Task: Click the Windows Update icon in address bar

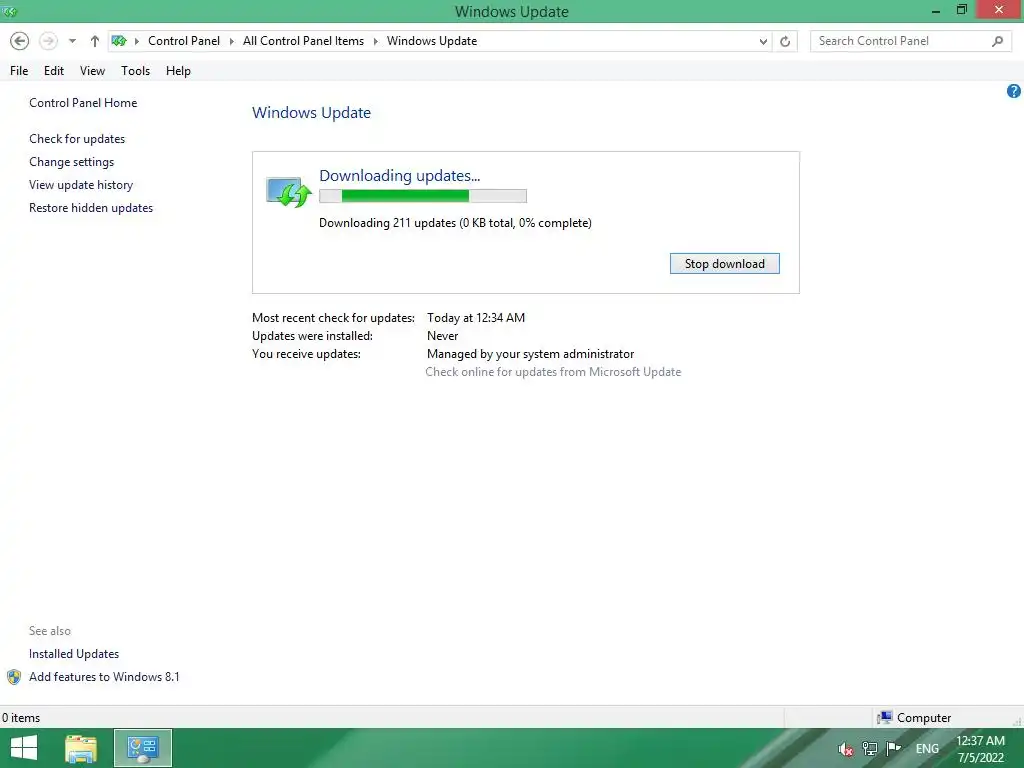Action: tap(119, 41)
